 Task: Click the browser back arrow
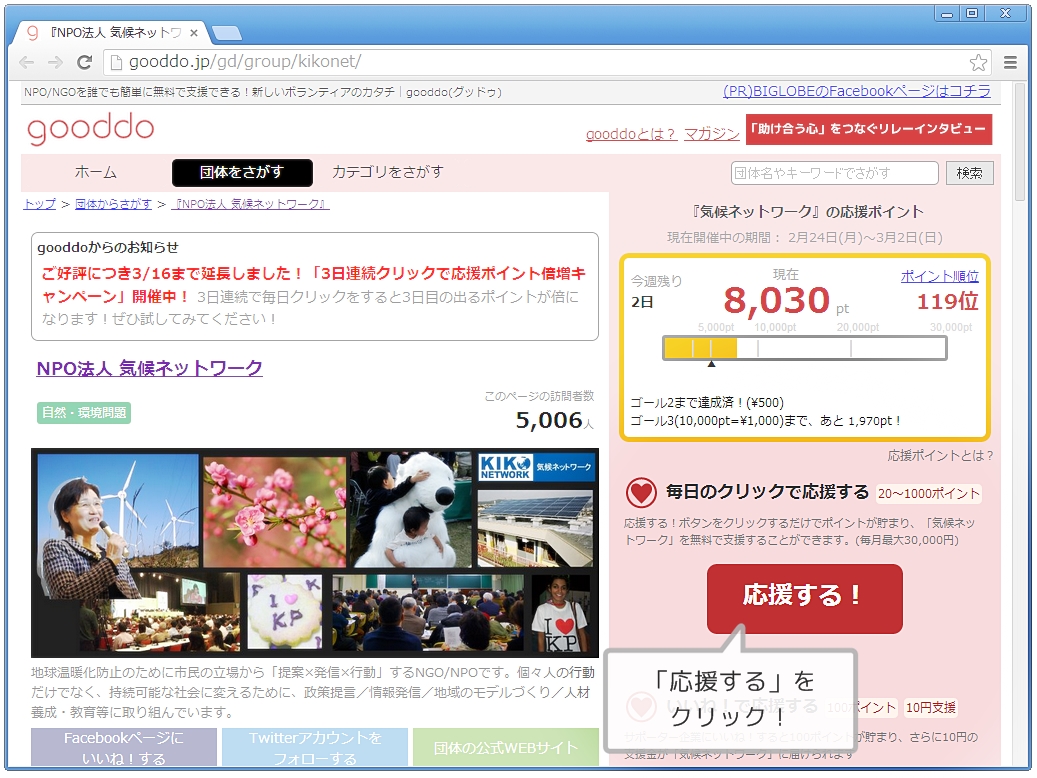pos(26,62)
